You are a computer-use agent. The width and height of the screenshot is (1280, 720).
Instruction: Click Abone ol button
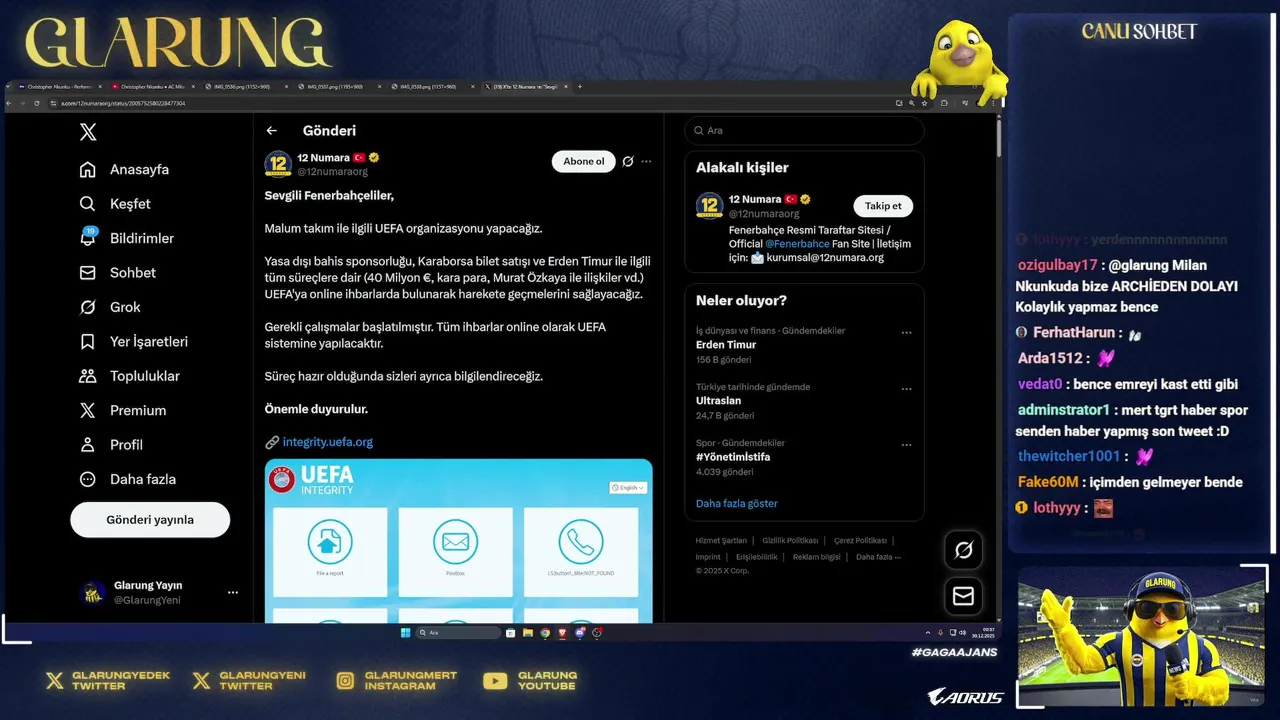pyautogui.click(x=583, y=161)
